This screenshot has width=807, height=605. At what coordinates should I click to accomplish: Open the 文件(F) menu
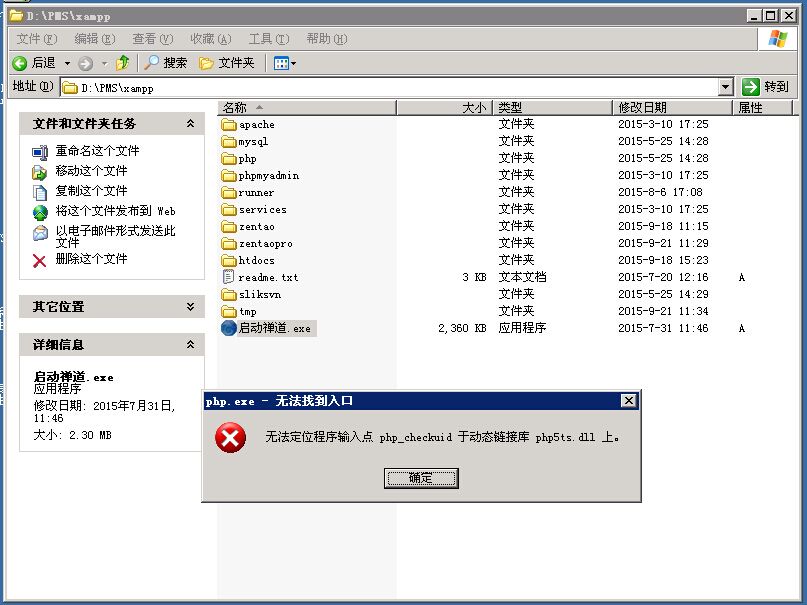click(37, 39)
